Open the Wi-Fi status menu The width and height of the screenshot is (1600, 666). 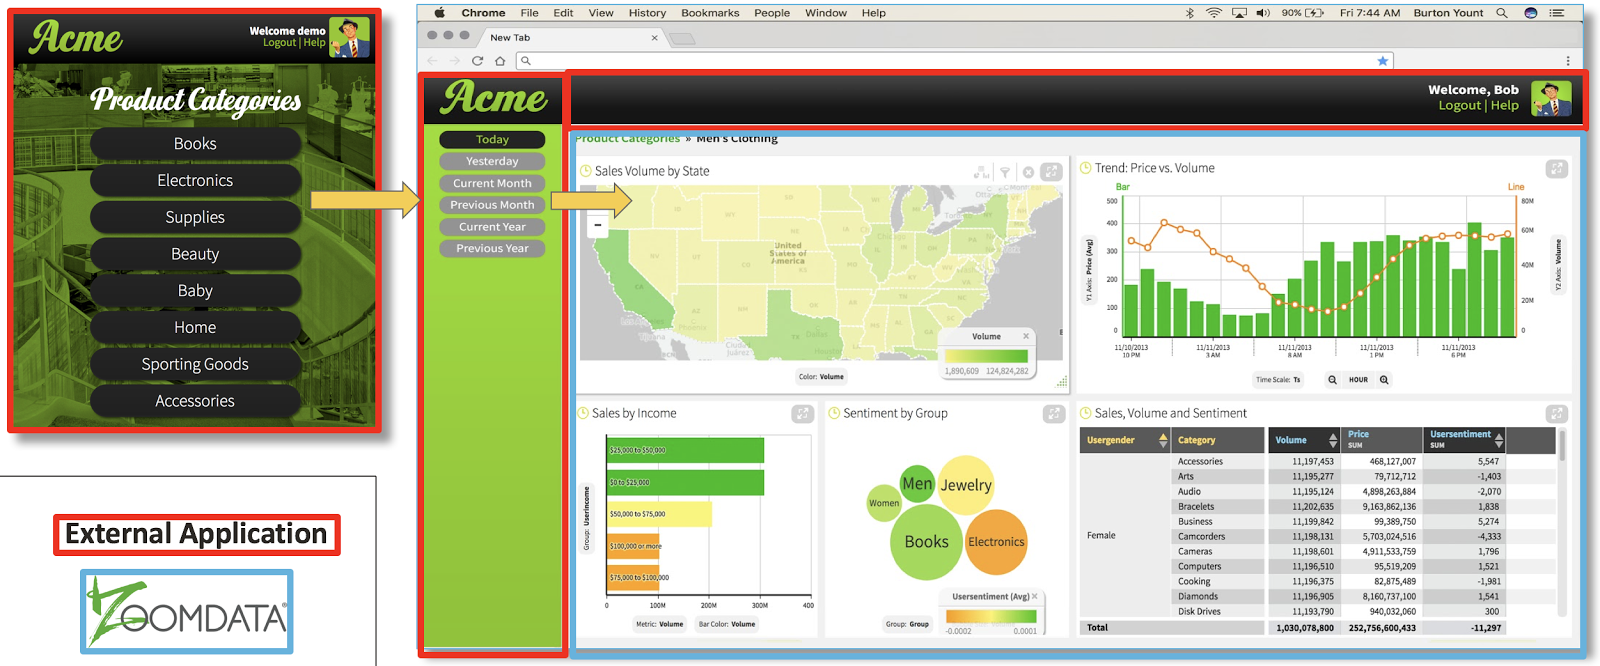click(1214, 13)
